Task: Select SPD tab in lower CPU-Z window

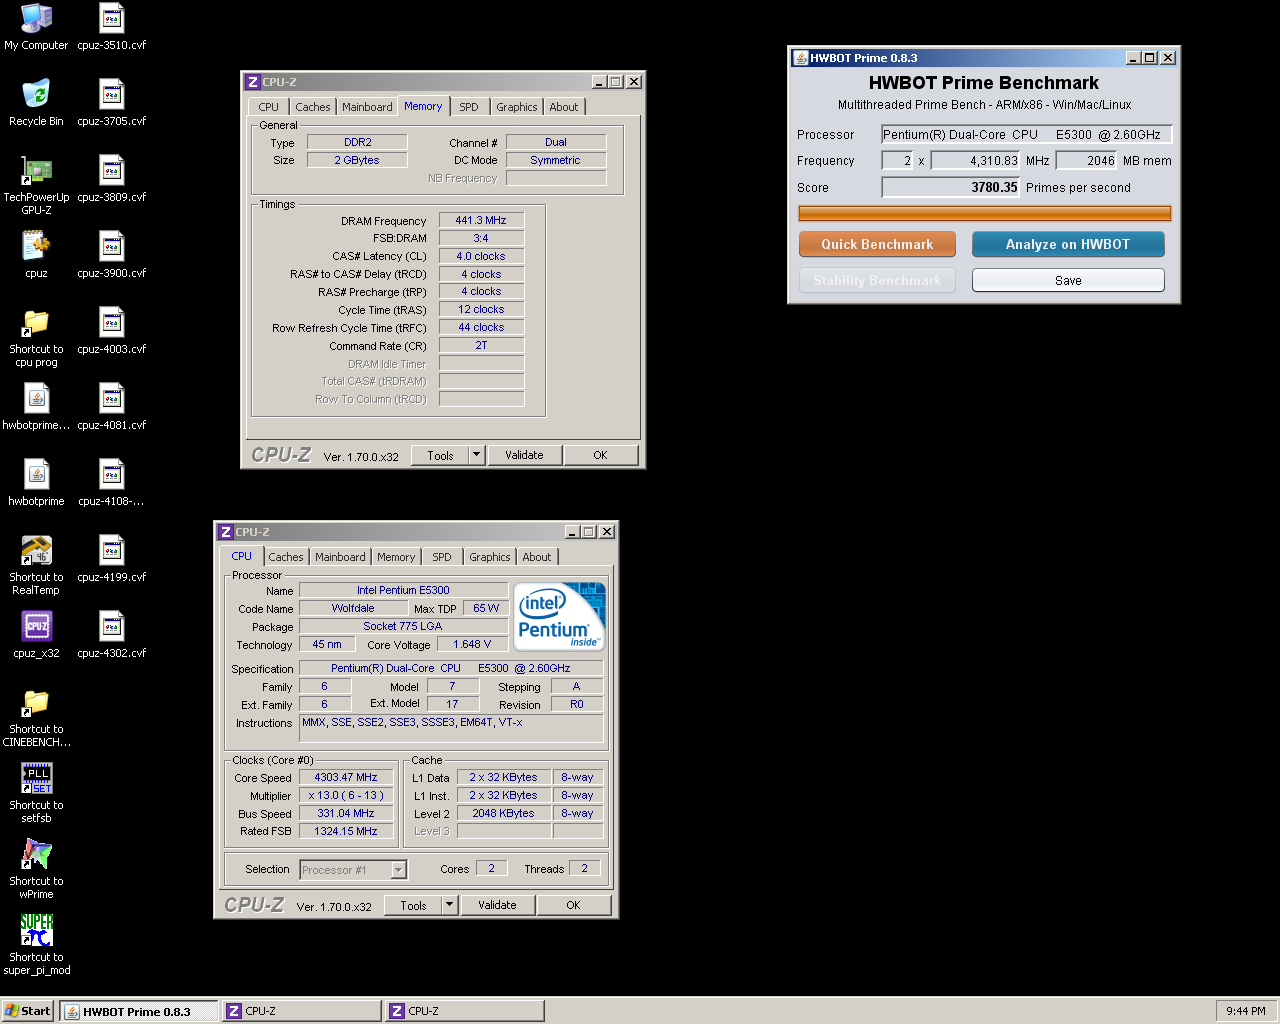Action: coord(441,557)
